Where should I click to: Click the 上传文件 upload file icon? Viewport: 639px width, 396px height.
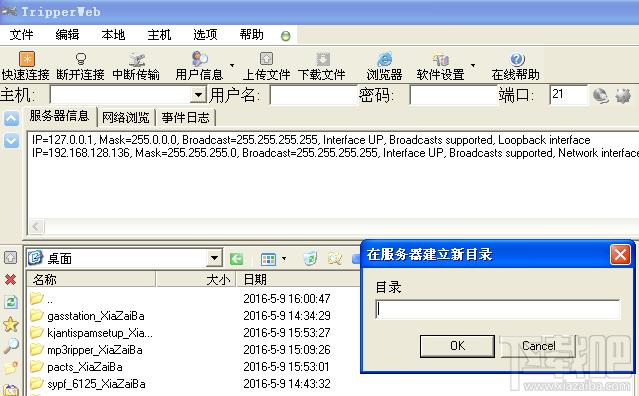coord(266,59)
